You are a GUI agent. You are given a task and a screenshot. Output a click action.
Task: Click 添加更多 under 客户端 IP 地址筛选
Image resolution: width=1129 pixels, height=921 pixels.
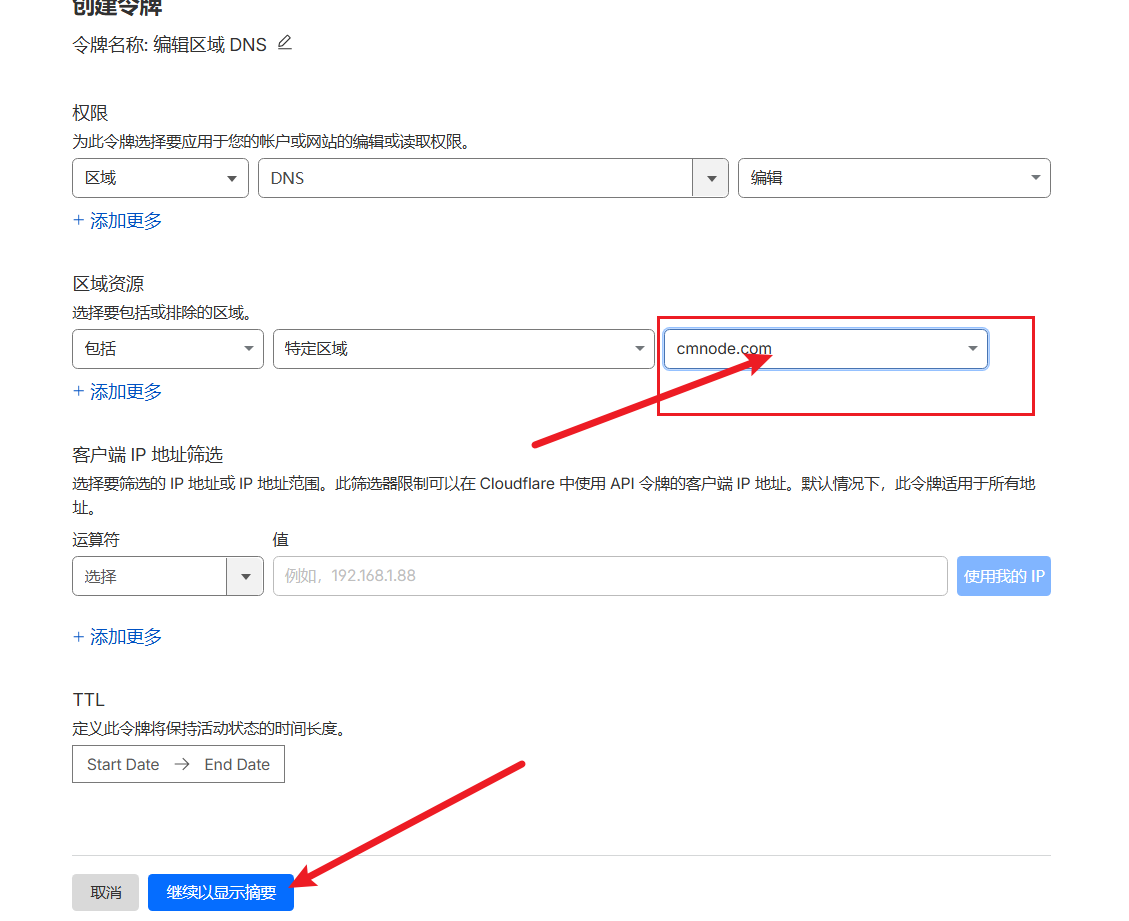118,637
